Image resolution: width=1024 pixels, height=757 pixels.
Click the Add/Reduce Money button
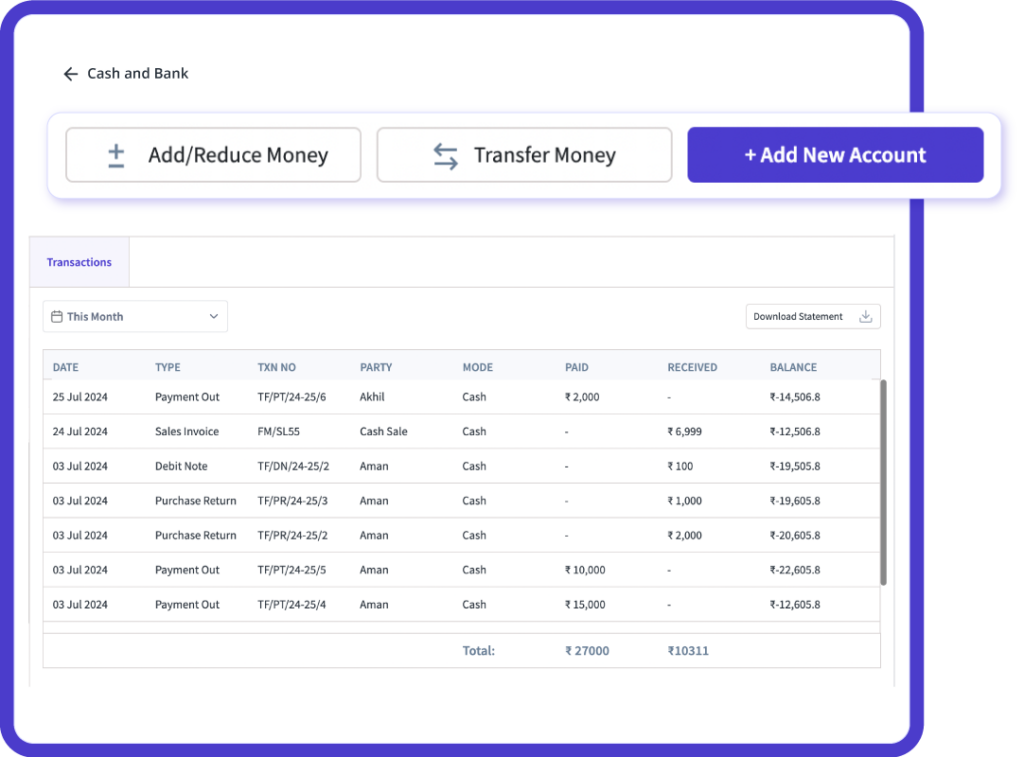point(212,154)
